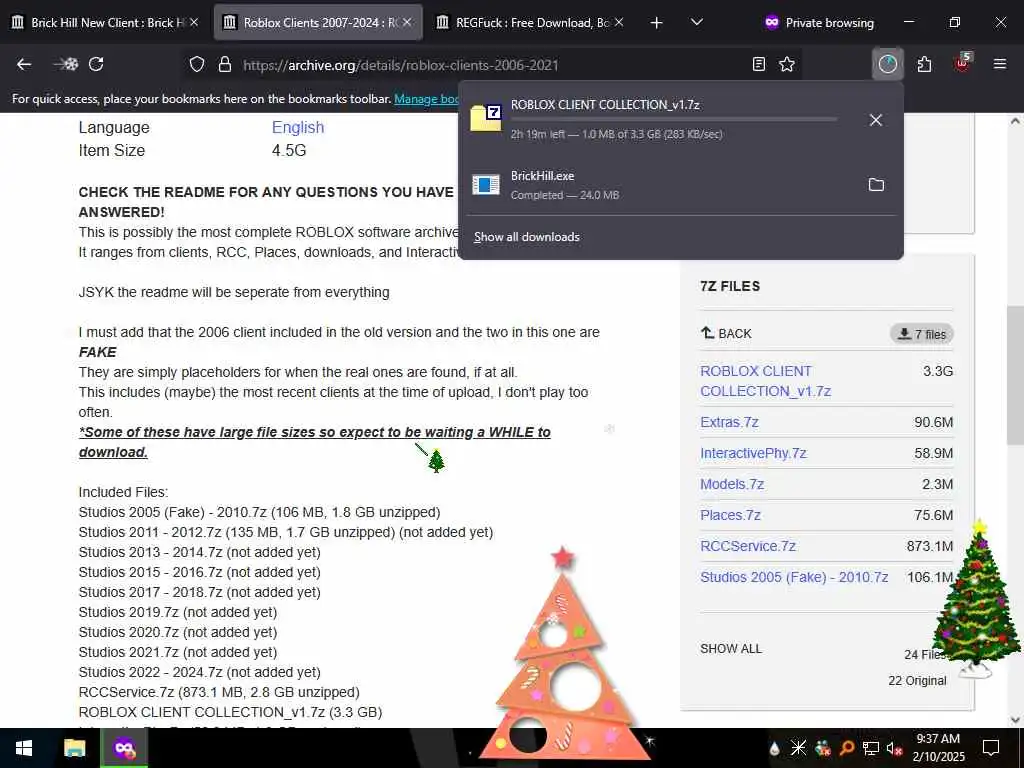Screen dimensions: 1024x768
Task: Open the Manage bookmarks link
Action: [426, 99]
